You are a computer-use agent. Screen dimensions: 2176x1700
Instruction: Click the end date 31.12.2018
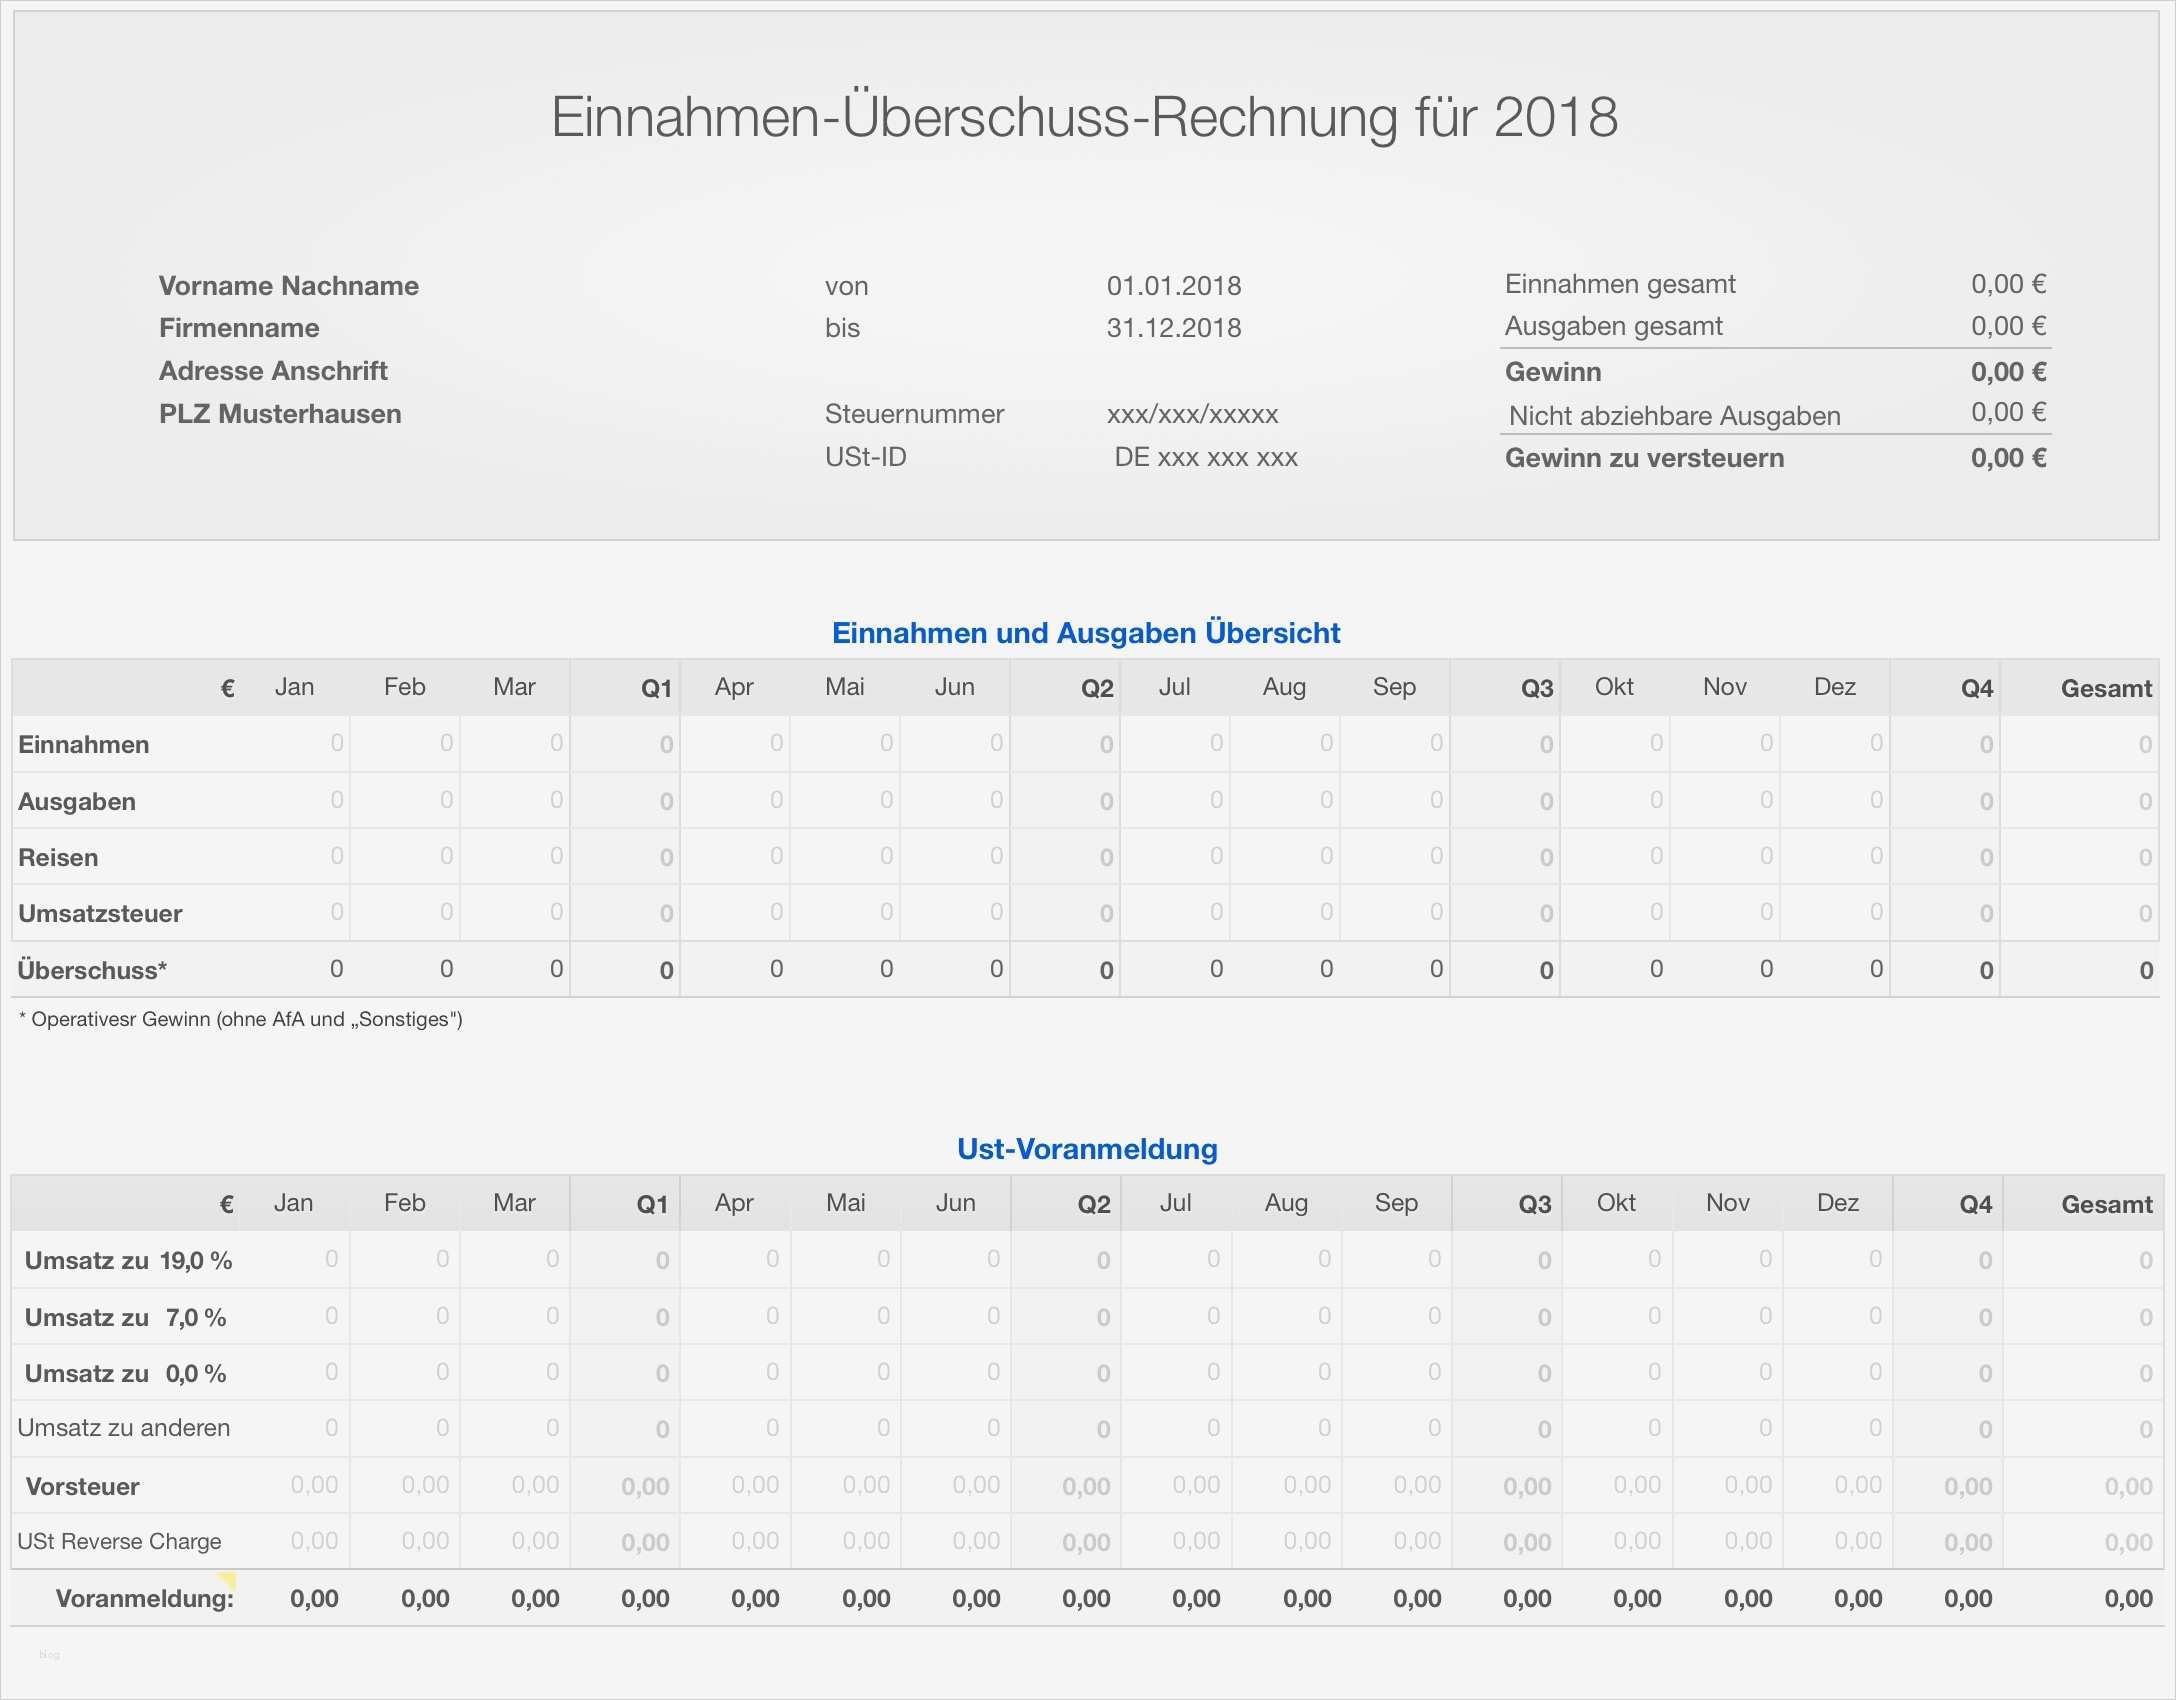[x=1174, y=327]
